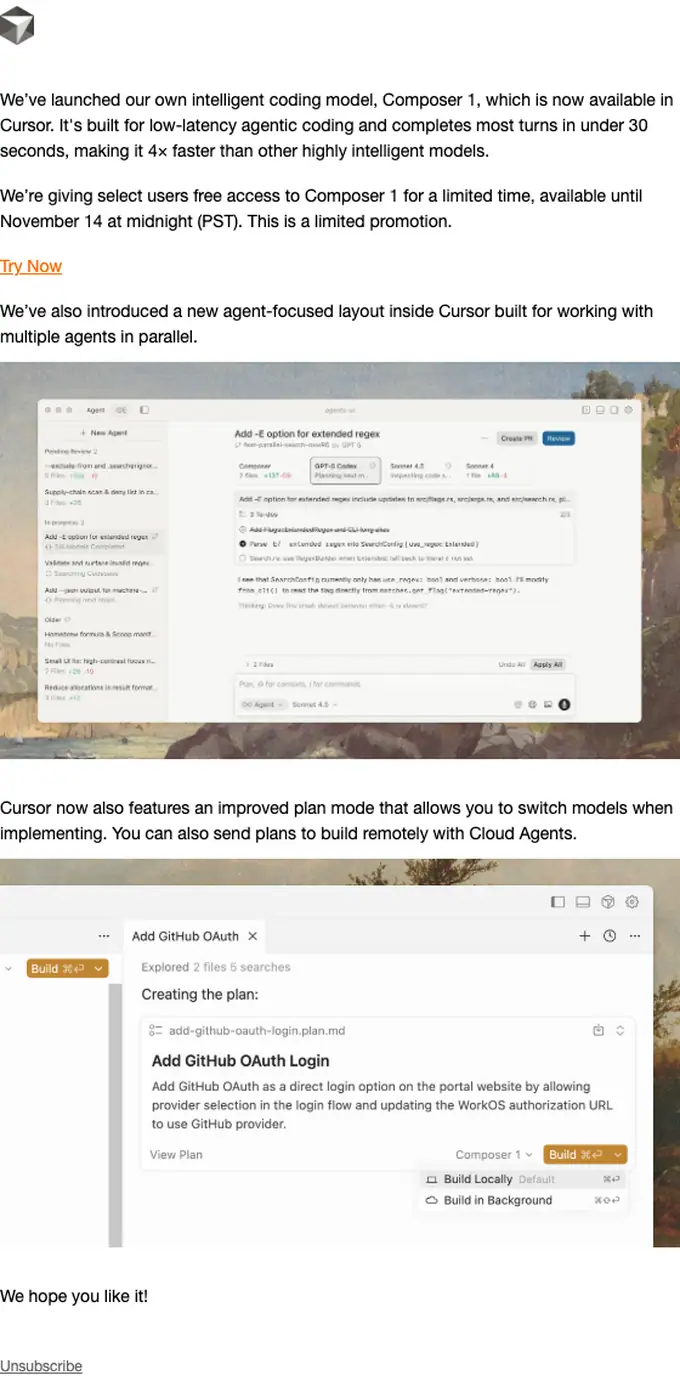680x1381 pixels.
Task: Click View Plan on the plan card
Action: 176,1154
